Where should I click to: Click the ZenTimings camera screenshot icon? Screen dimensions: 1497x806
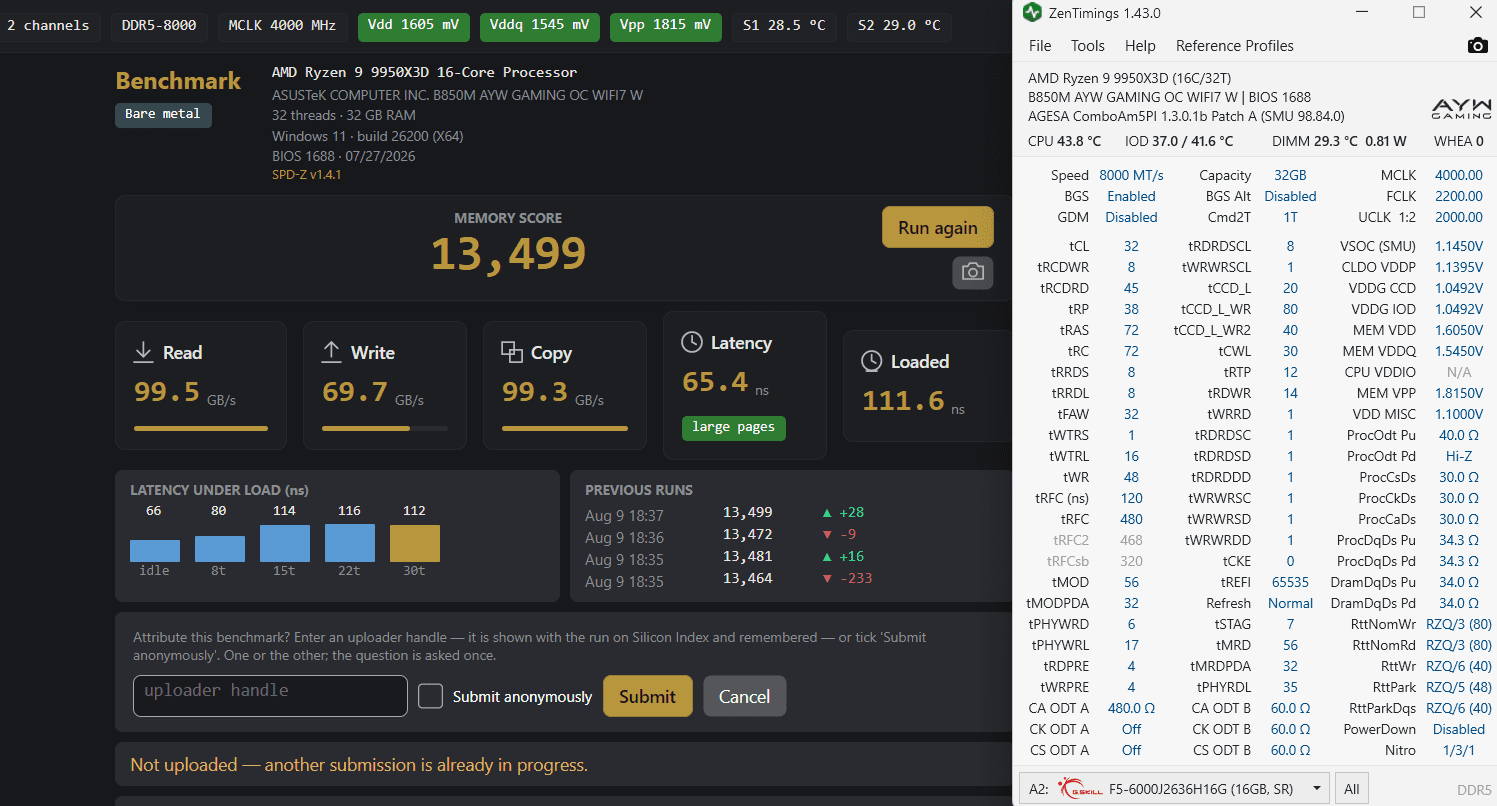1477,46
